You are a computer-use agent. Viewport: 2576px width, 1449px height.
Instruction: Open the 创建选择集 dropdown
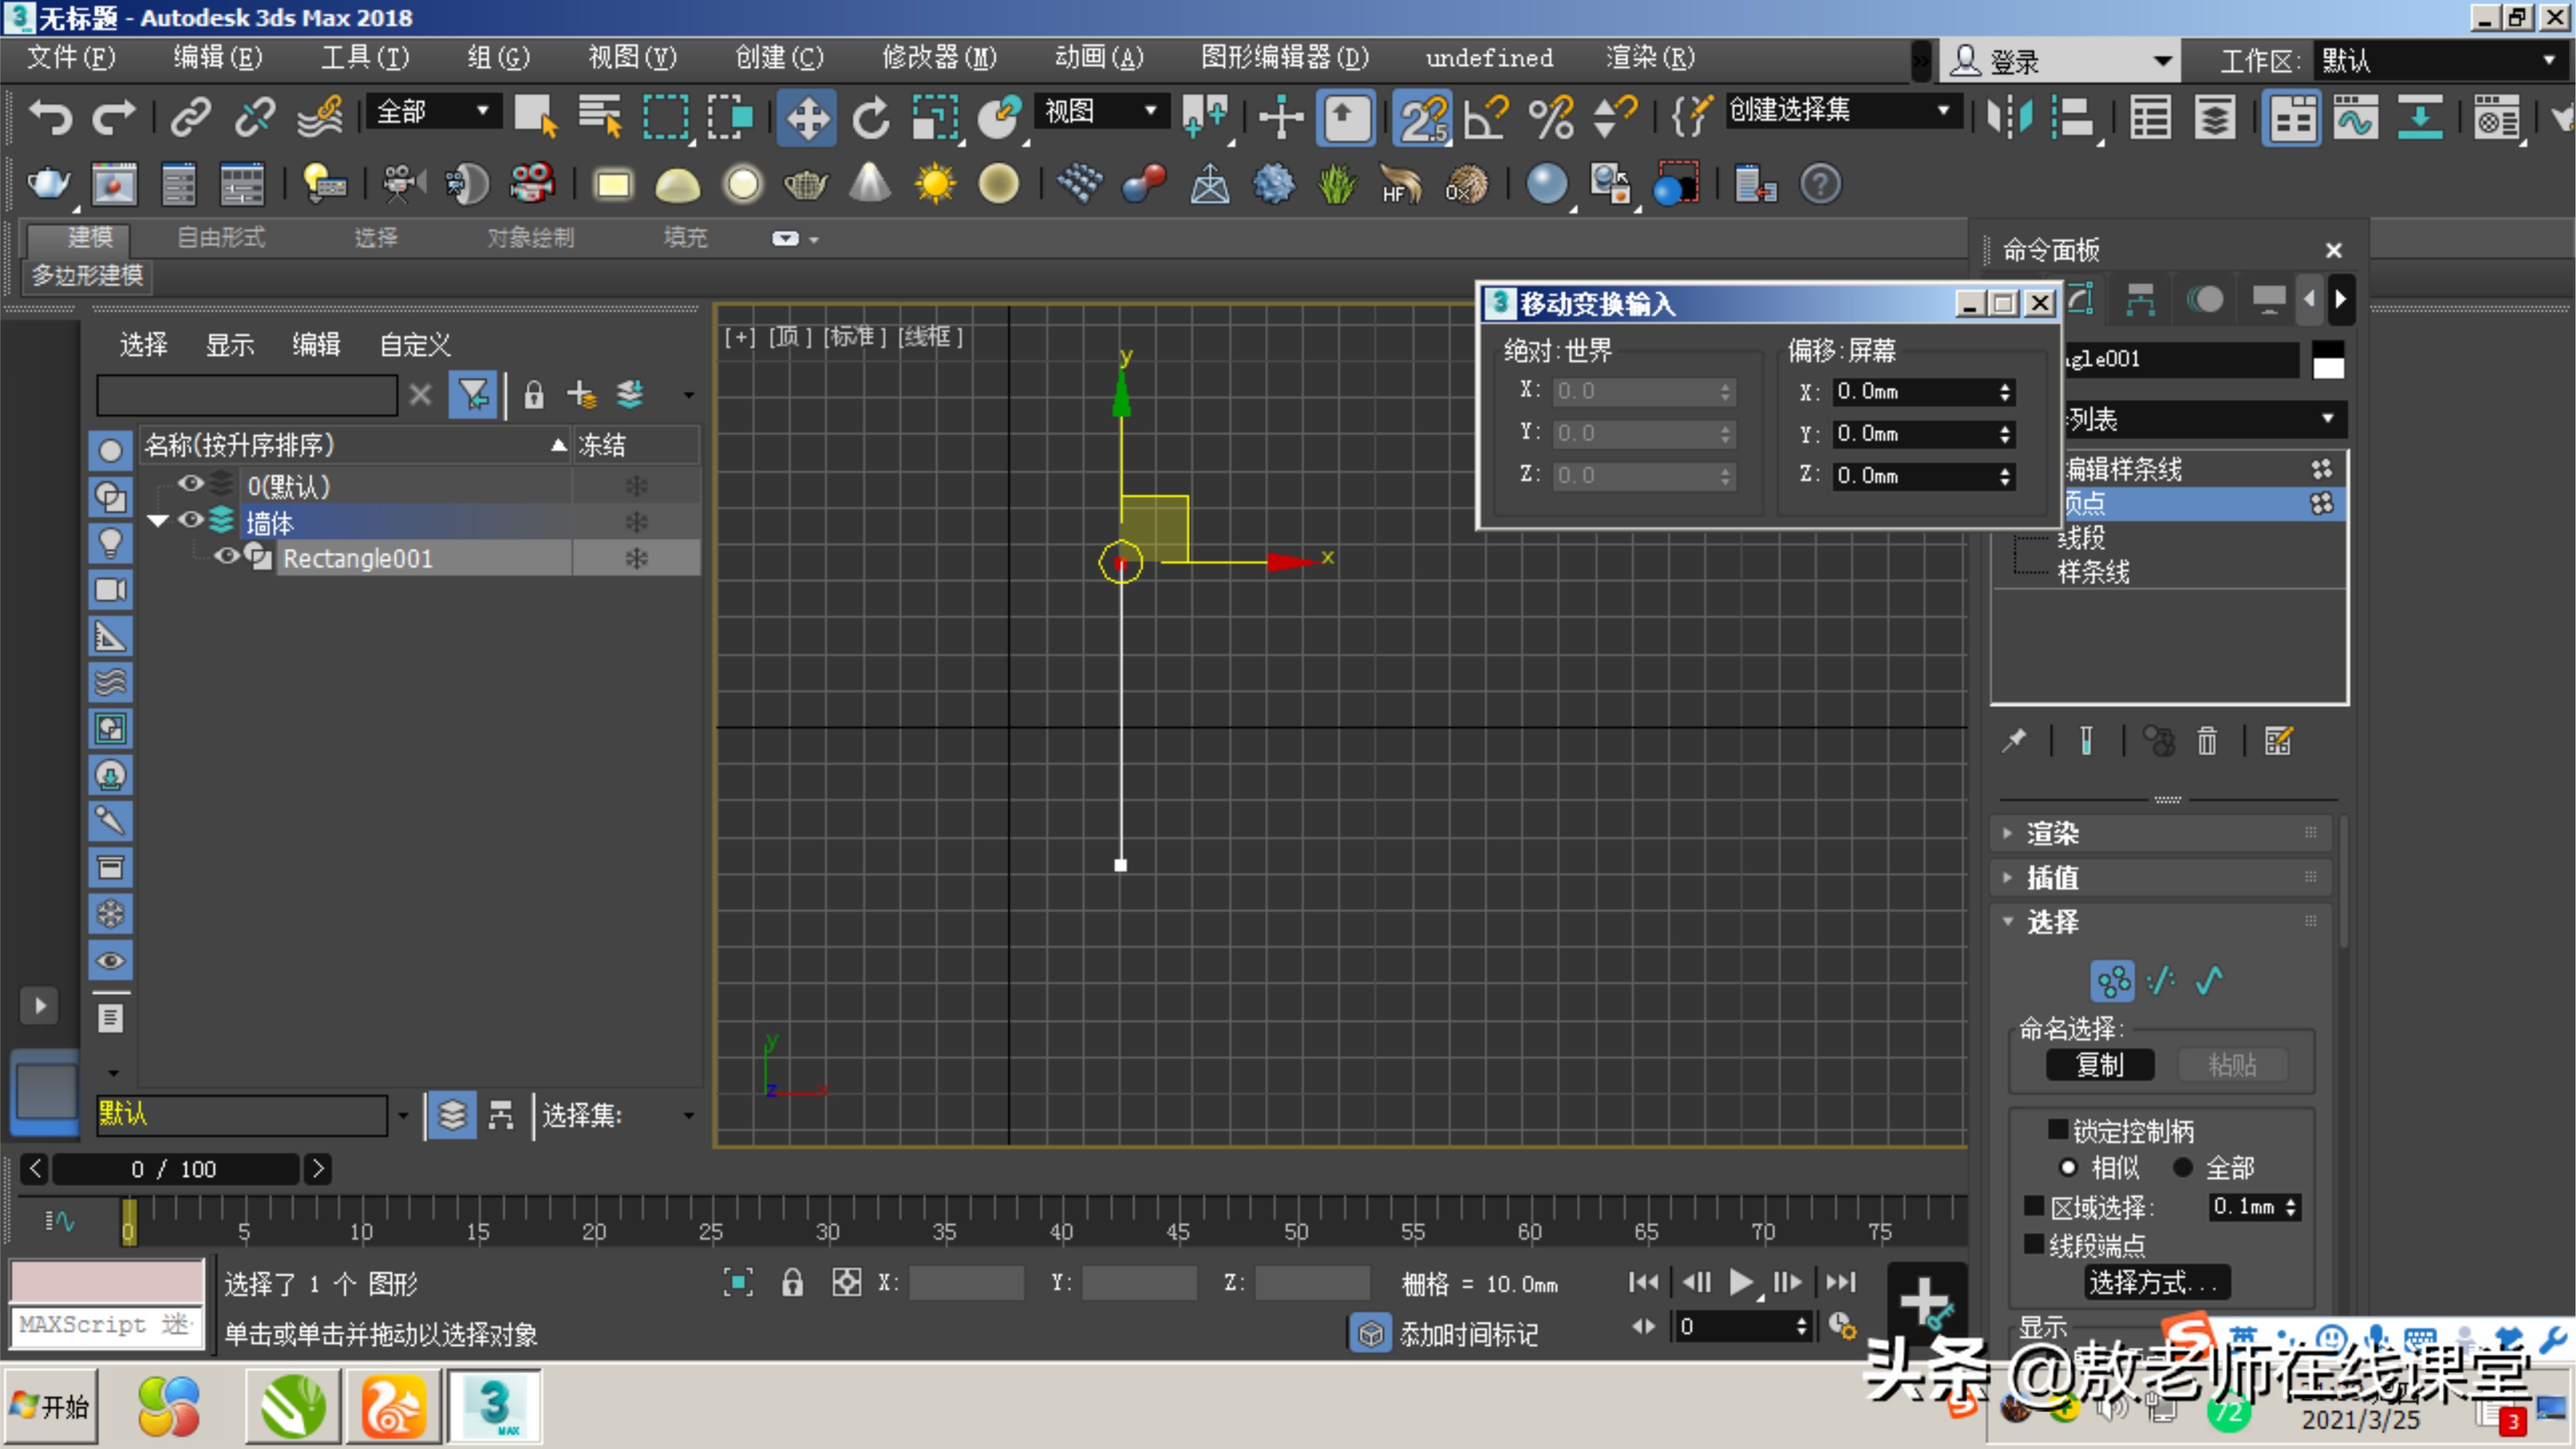[x=1941, y=110]
